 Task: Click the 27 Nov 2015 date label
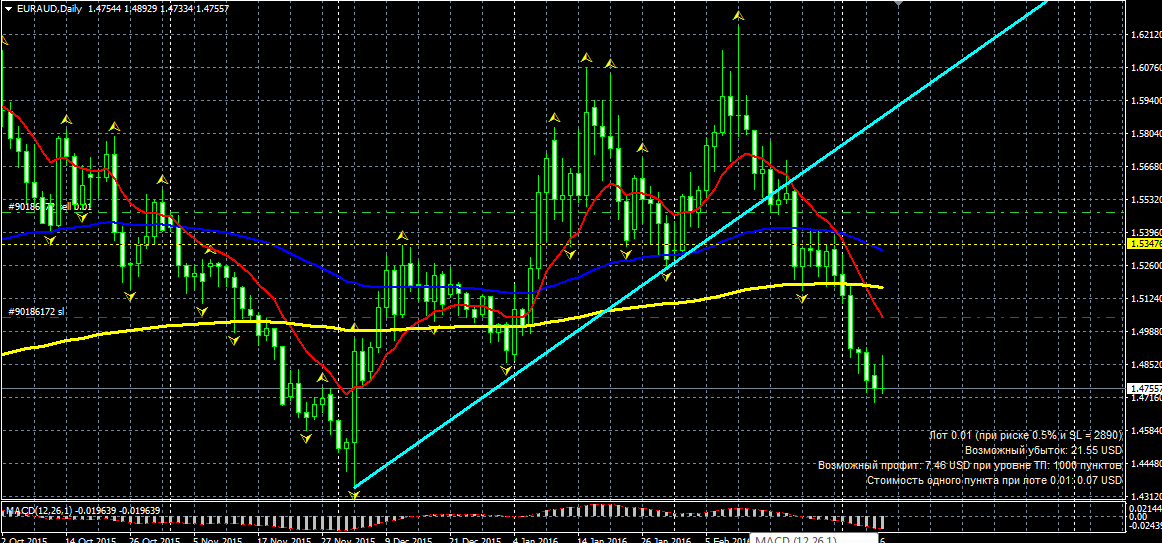[348, 539]
